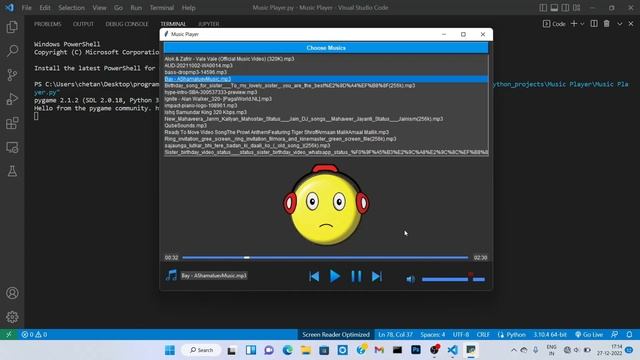Image resolution: width=640 pixels, height=360 pixels.
Task: Select the AUD-20211002 mp3 entry
Action: tap(326, 65)
